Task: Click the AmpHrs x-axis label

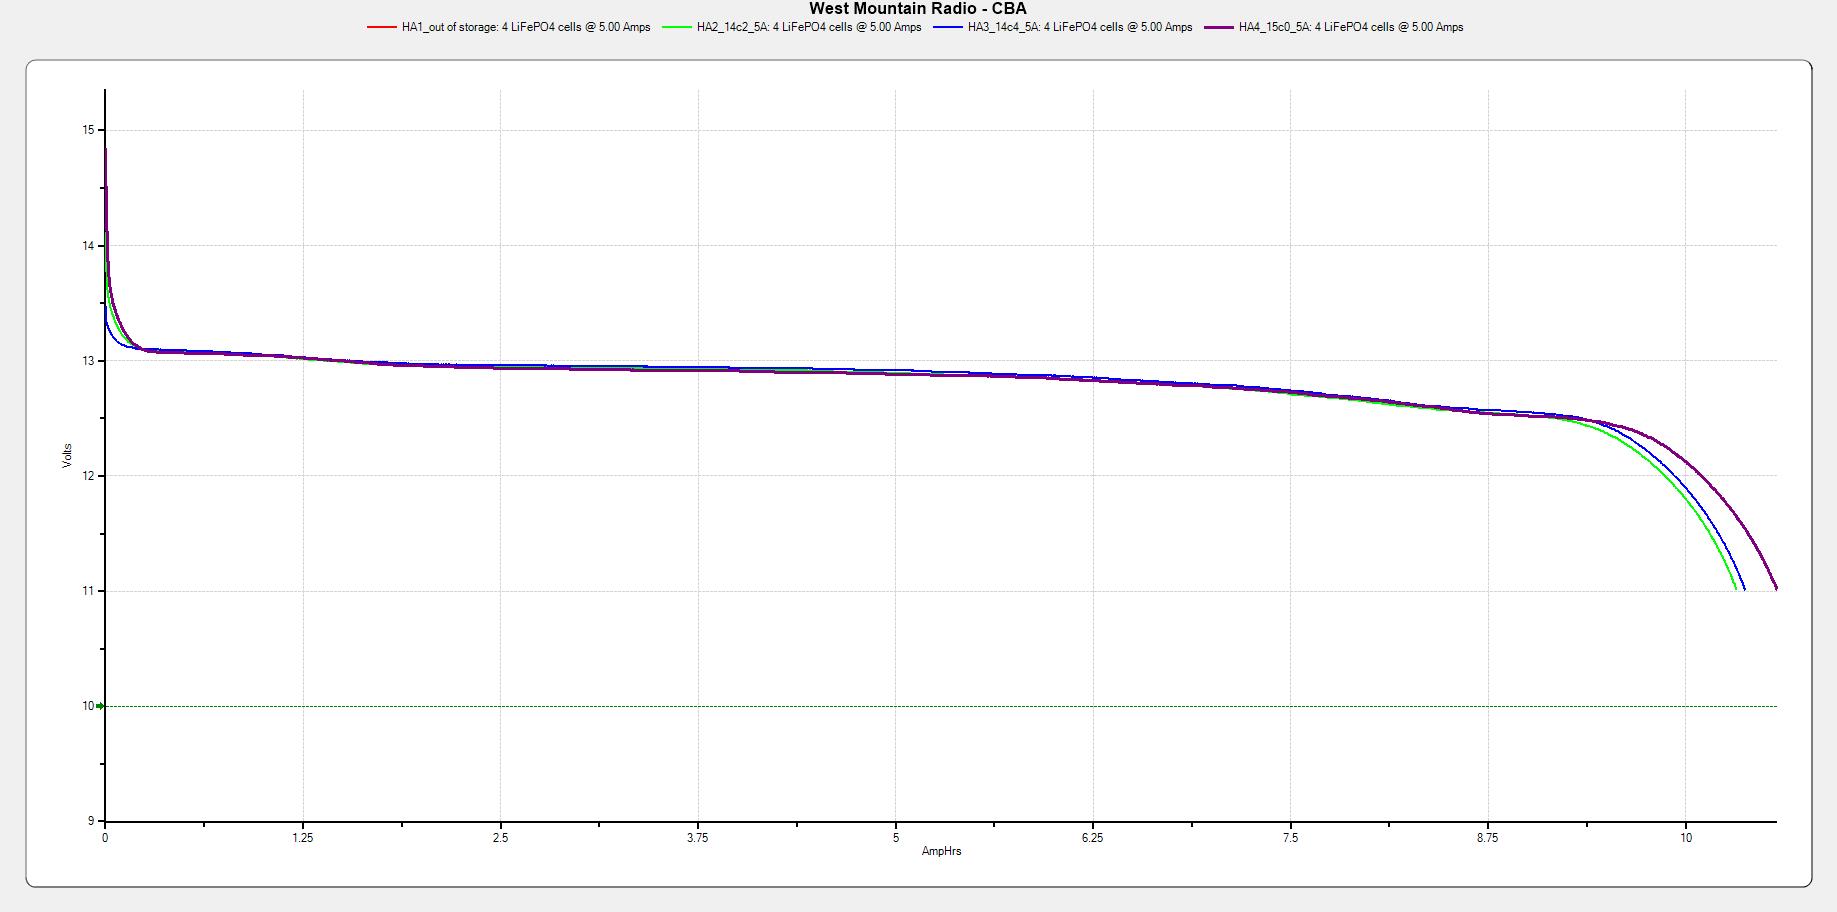Action: 941,851
